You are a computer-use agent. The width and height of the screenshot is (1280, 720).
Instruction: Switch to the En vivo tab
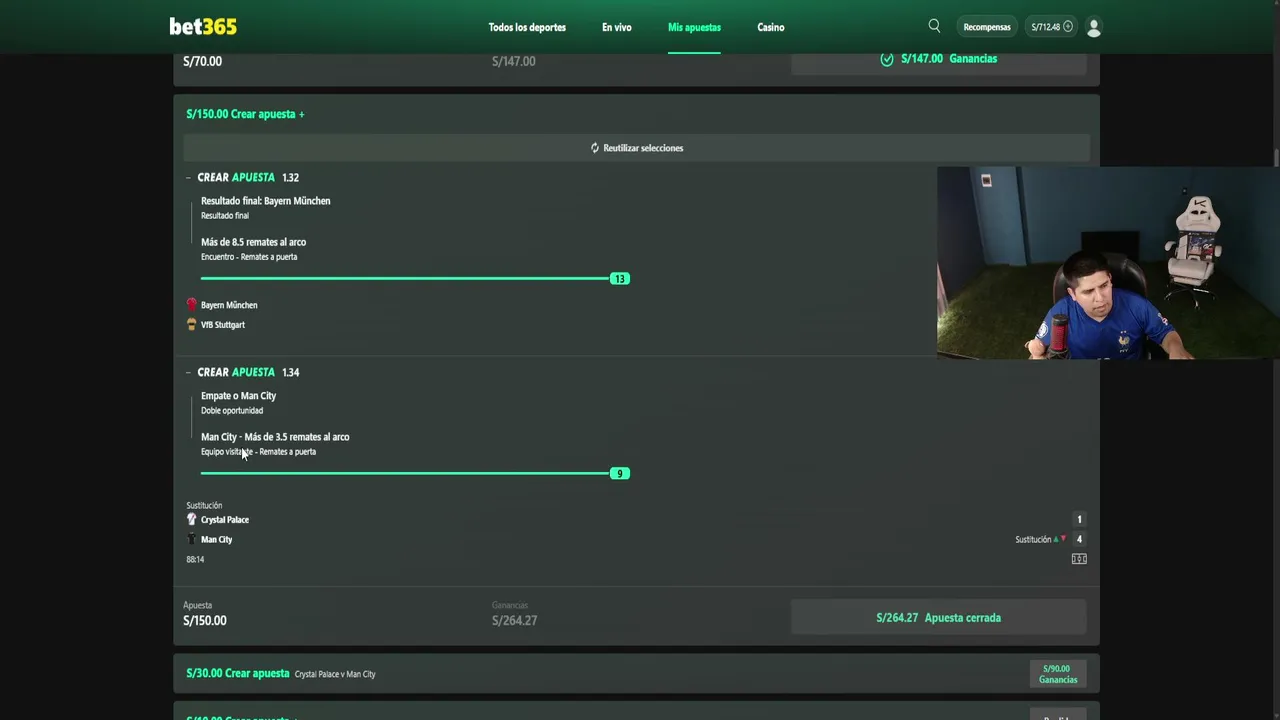(617, 27)
